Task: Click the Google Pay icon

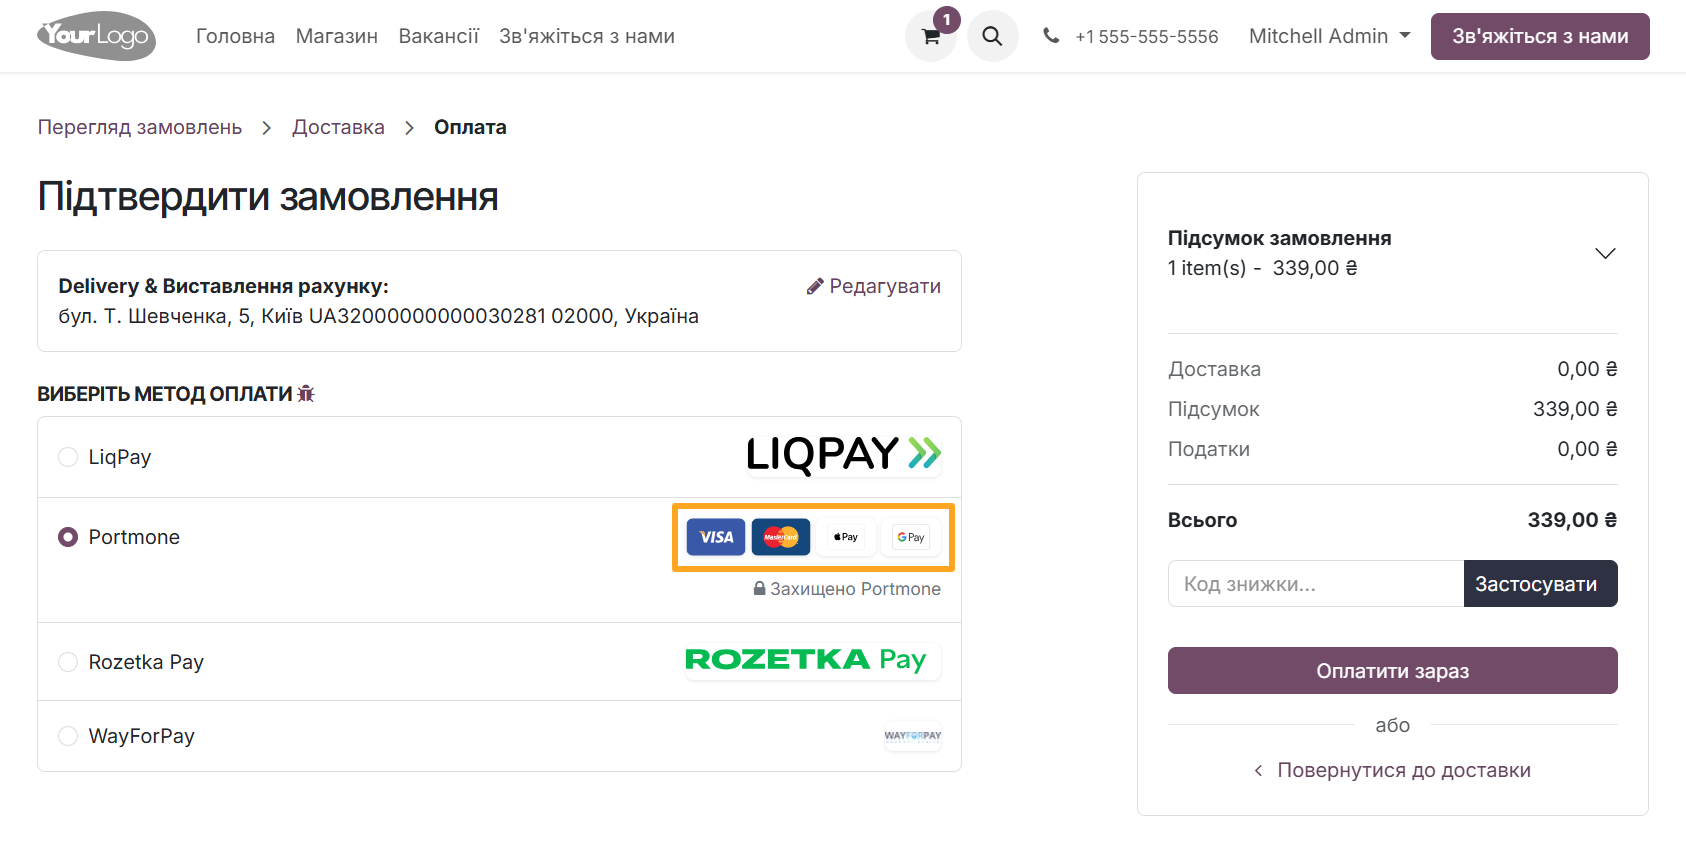Action: (910, 537)
